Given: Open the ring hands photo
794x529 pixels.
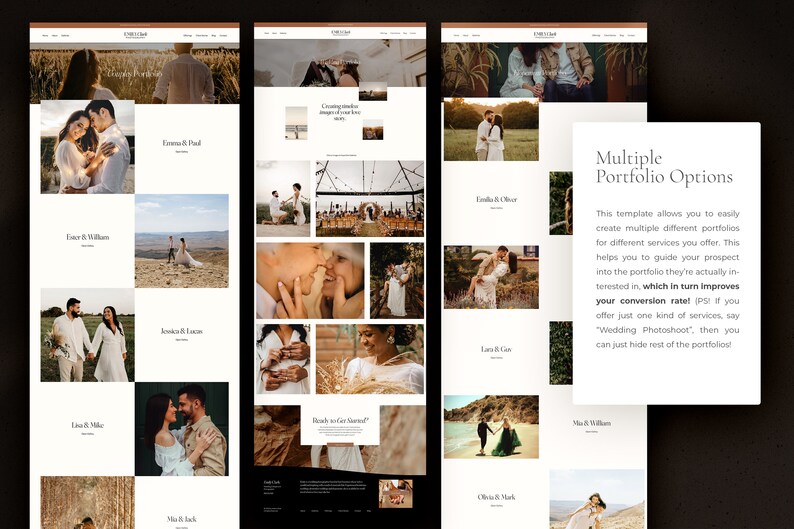Looking at the screenshot, I should click(283, 359).
